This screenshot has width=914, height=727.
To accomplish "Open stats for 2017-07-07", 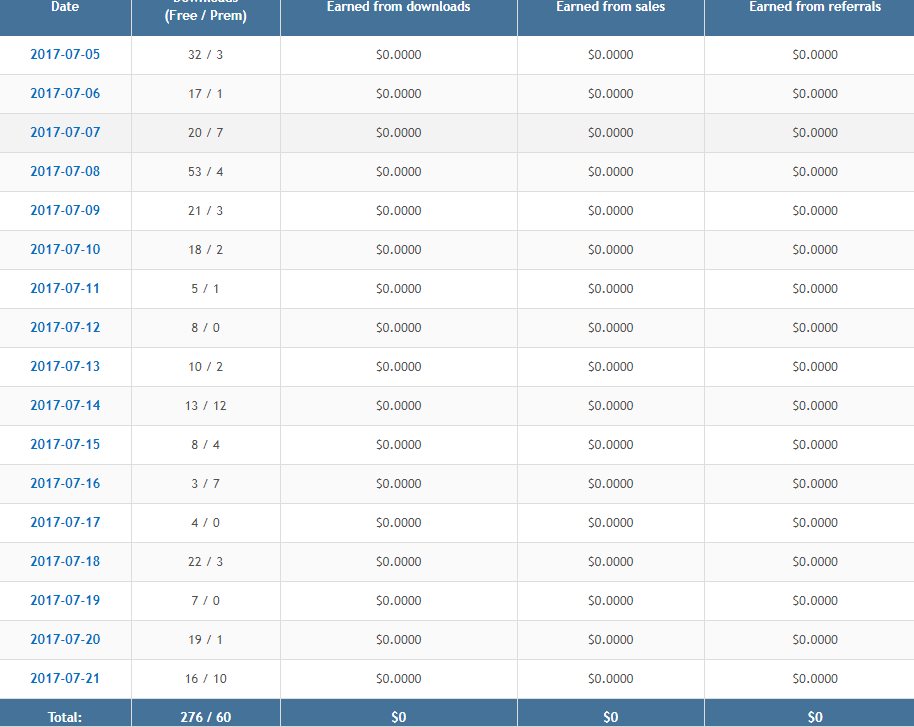I will click(65, 132).
